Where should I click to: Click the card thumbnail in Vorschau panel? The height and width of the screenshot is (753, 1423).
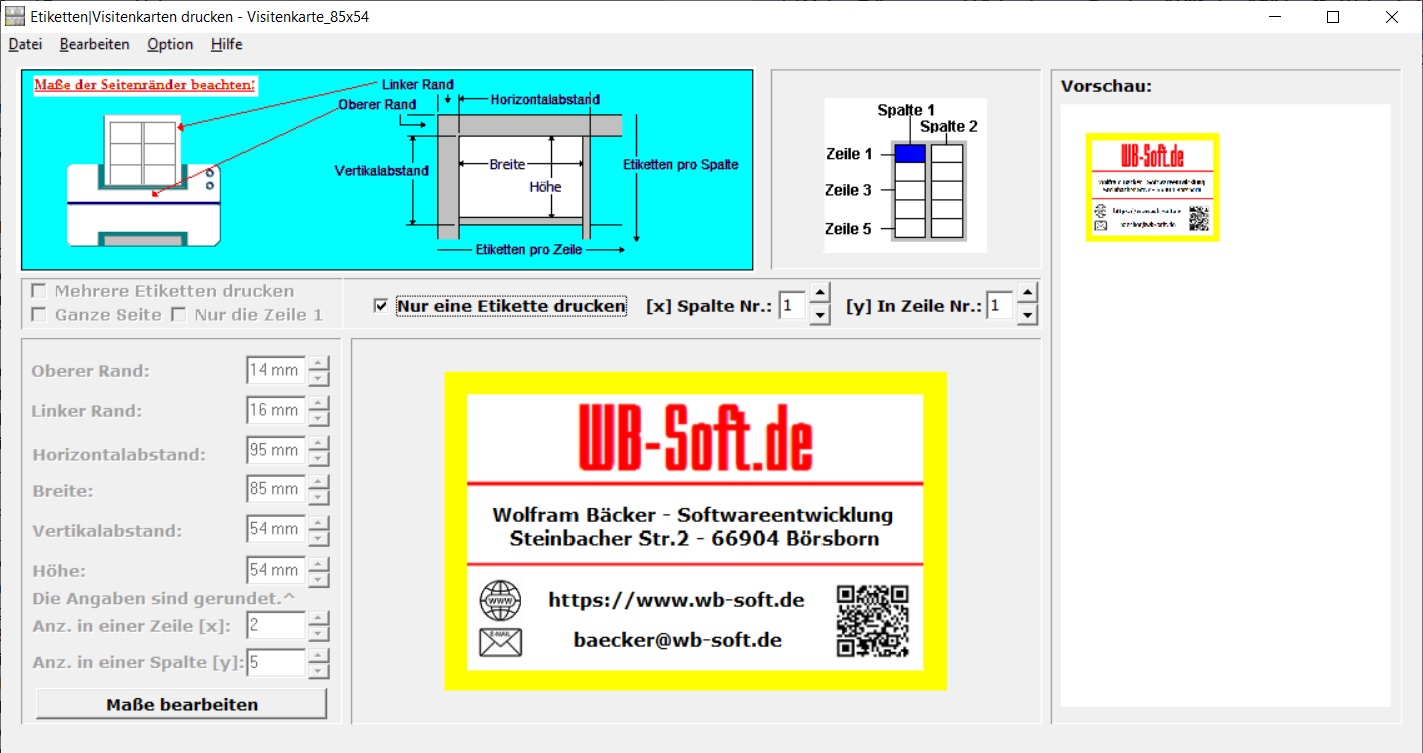1153,187
